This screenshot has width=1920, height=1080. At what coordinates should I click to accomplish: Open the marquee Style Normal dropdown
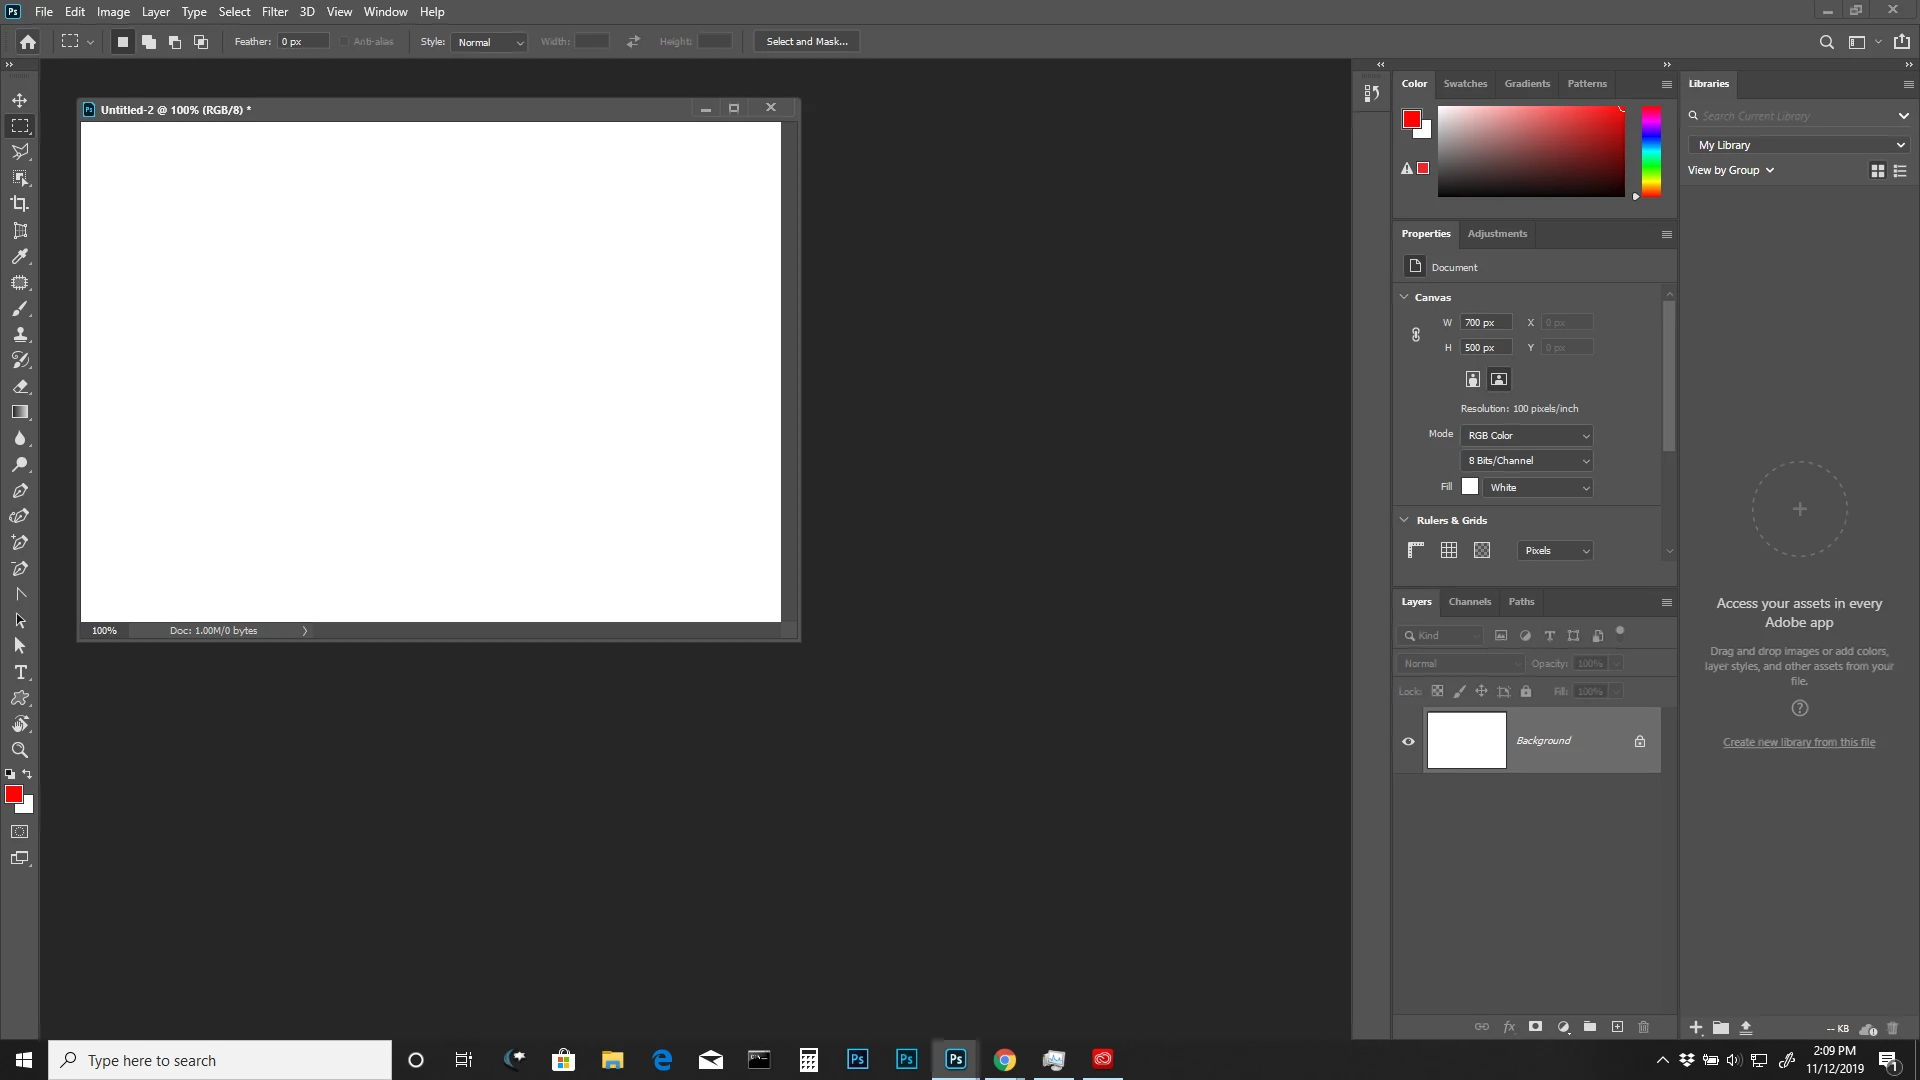[489, 42]
